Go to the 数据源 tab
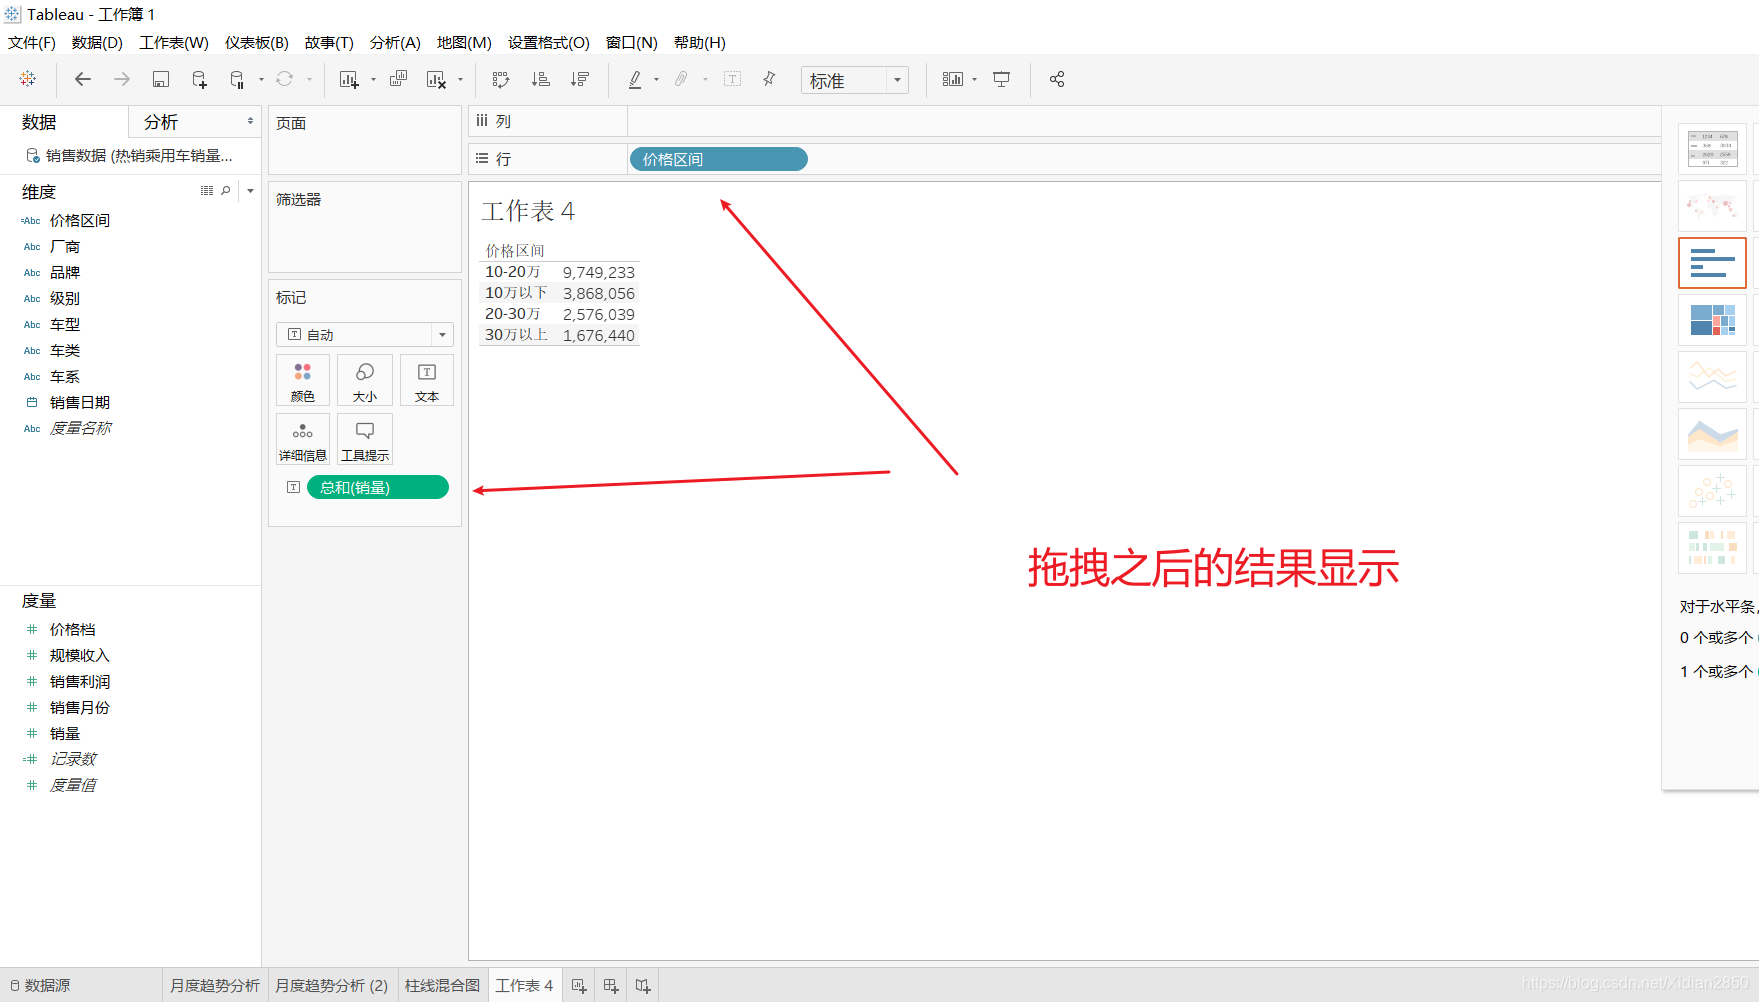Screen dimensions: 1759x1002 coord(40,986)
